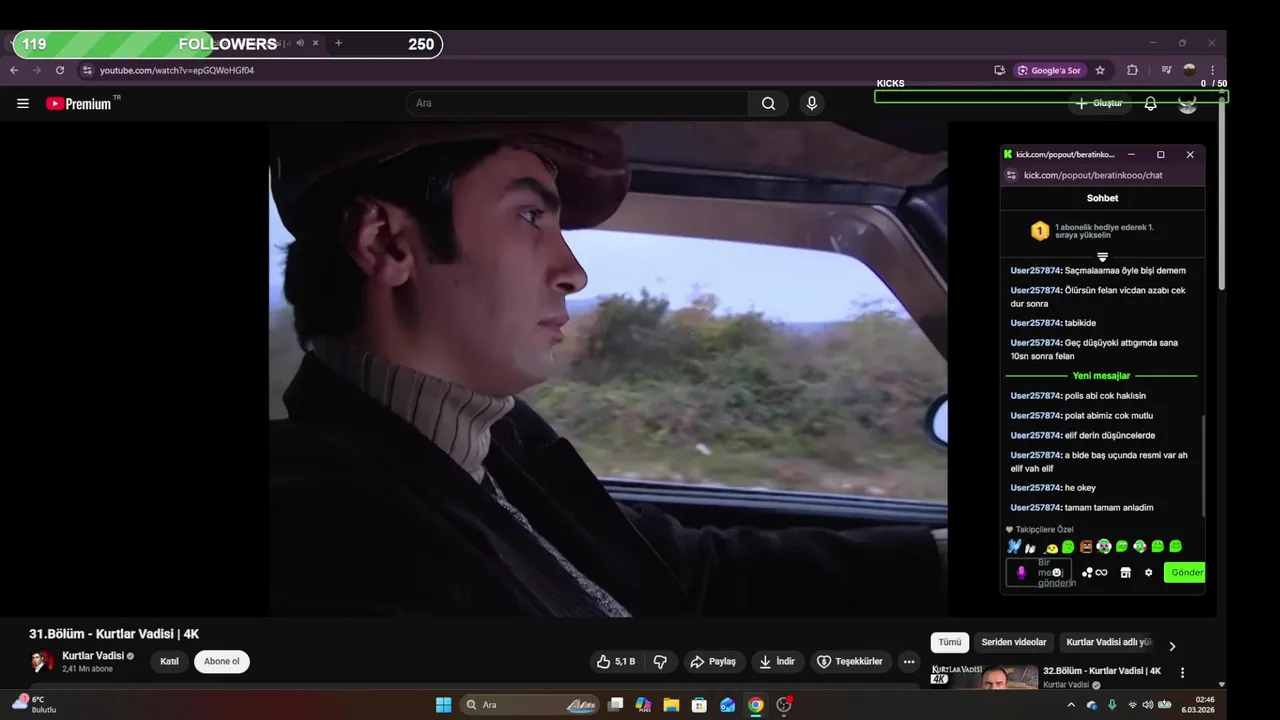Click username on 'polis abi cok haklisin' message
Screen dimensions: 1280x720
[1036, 396]
